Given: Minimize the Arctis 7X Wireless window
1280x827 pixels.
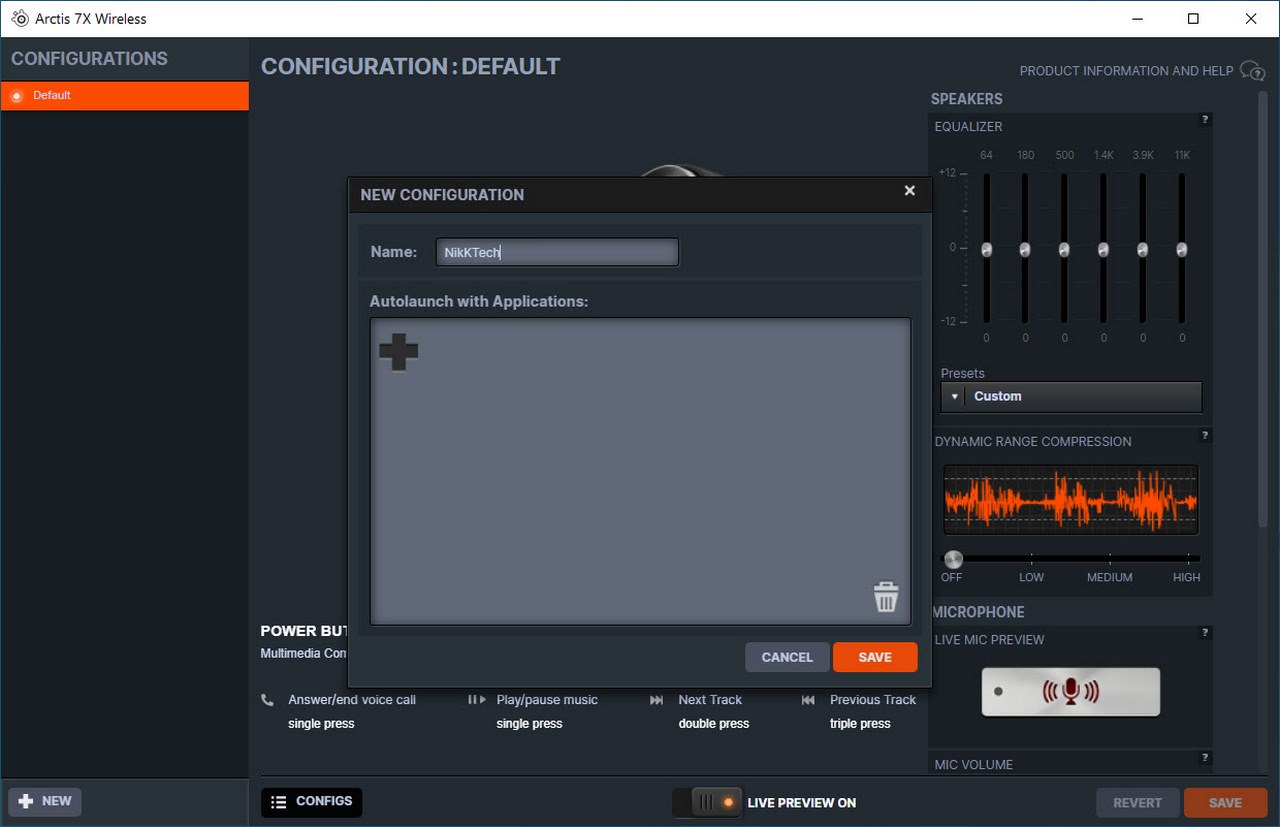Looking at the screenshot, I should point(1137,18).
